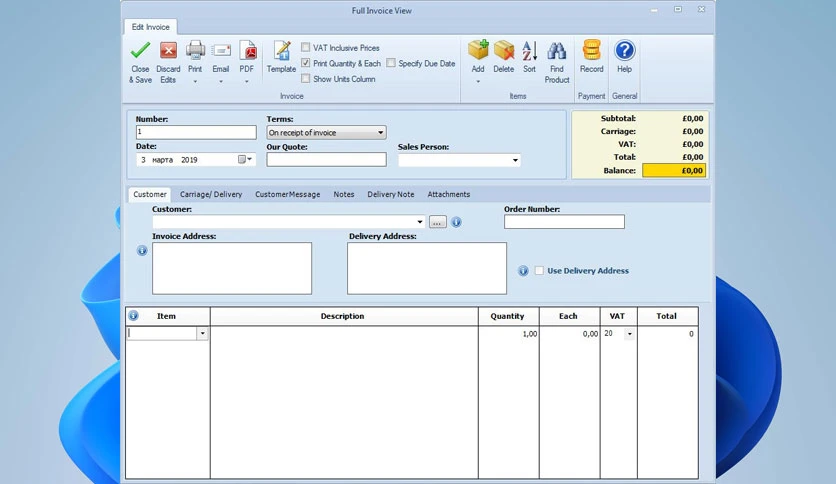Uncheck Print Quantity & Each

(x=306, y=63)
